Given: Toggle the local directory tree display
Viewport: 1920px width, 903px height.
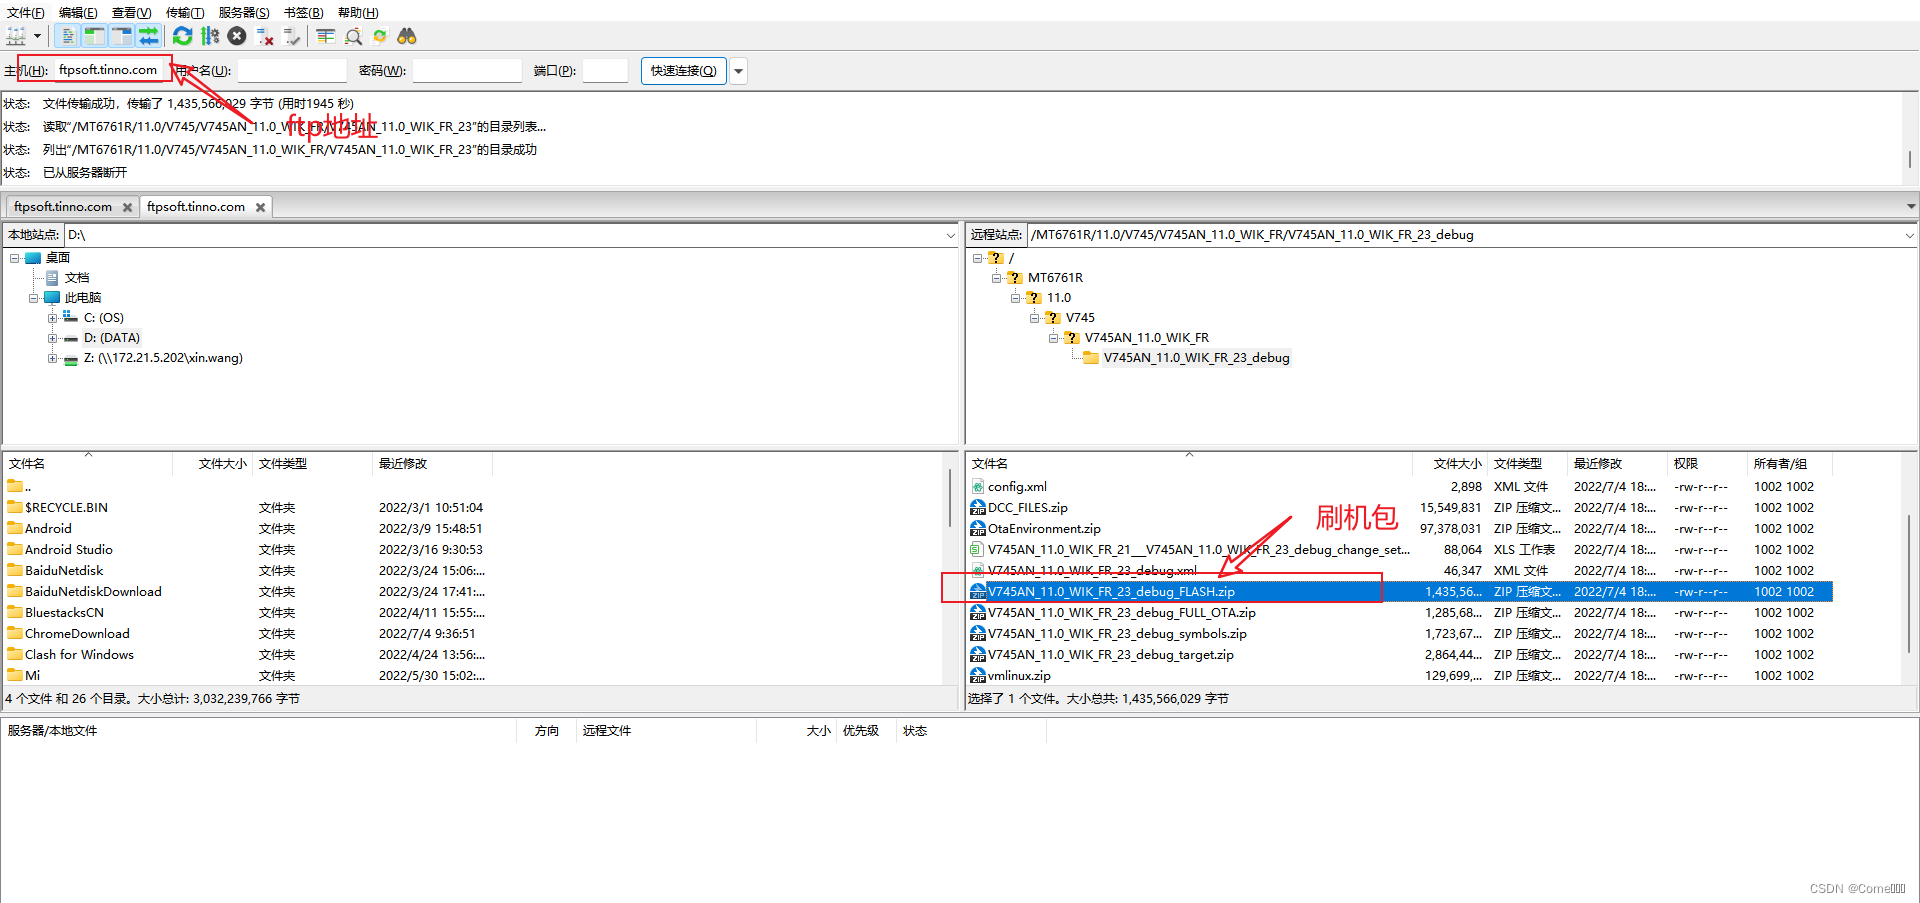Looking at the screenshot, I should coord(94,36).
